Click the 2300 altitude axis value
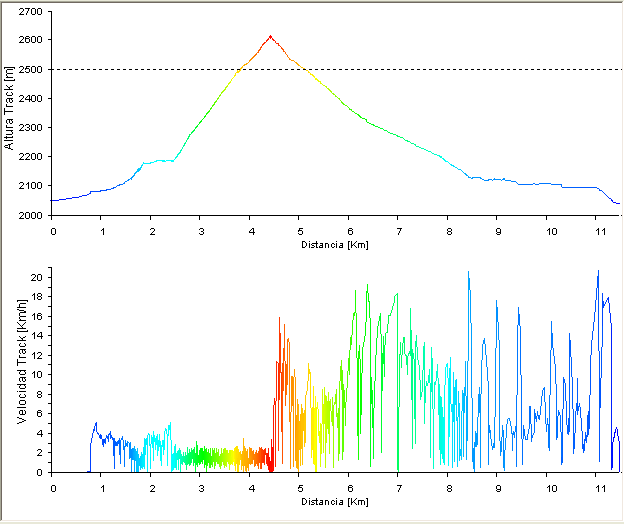Viewport: 624px width, 524px height. click(31, 128)
